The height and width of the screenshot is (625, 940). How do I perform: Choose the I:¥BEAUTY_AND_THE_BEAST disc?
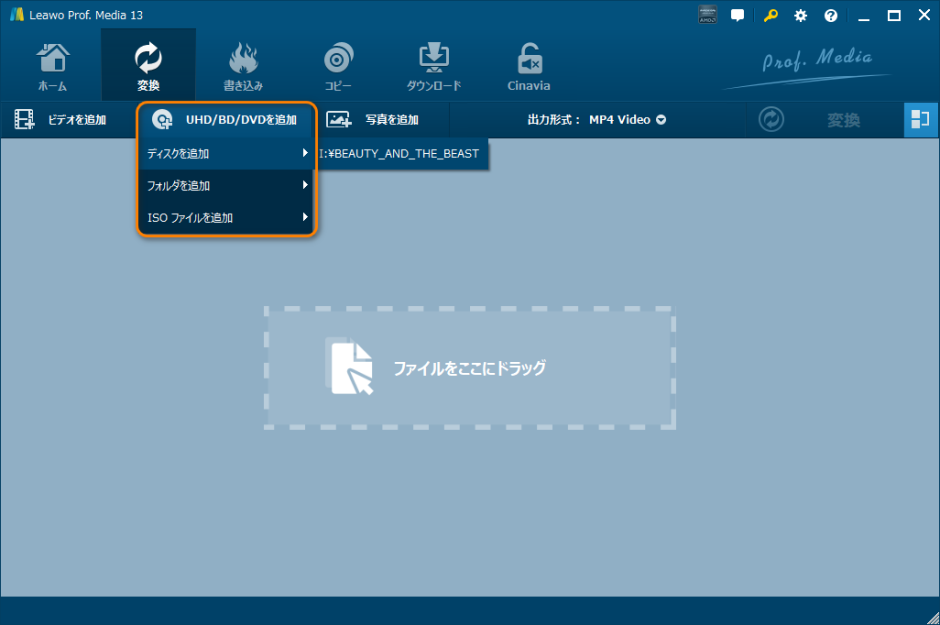point(400,154)
